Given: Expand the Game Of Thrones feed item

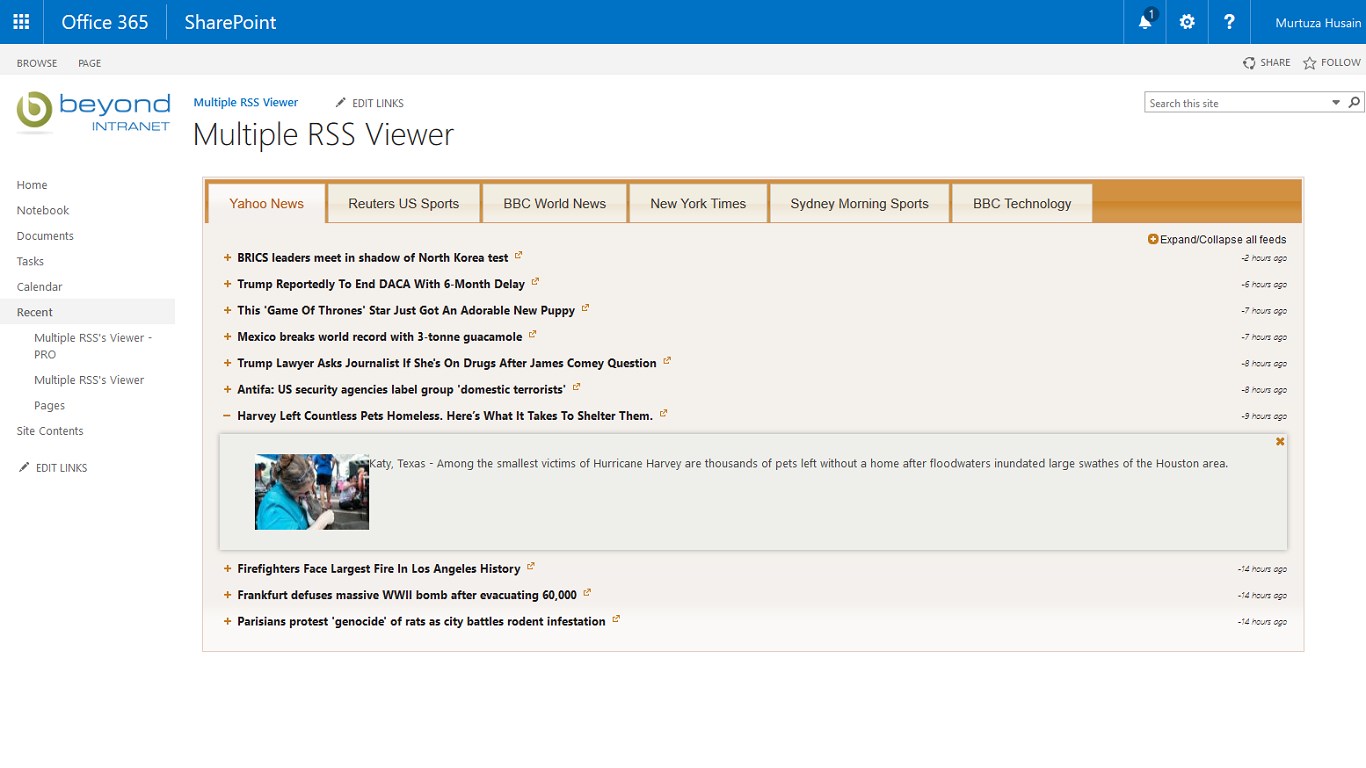Looking at the screenshot, I should click(228, 310).
